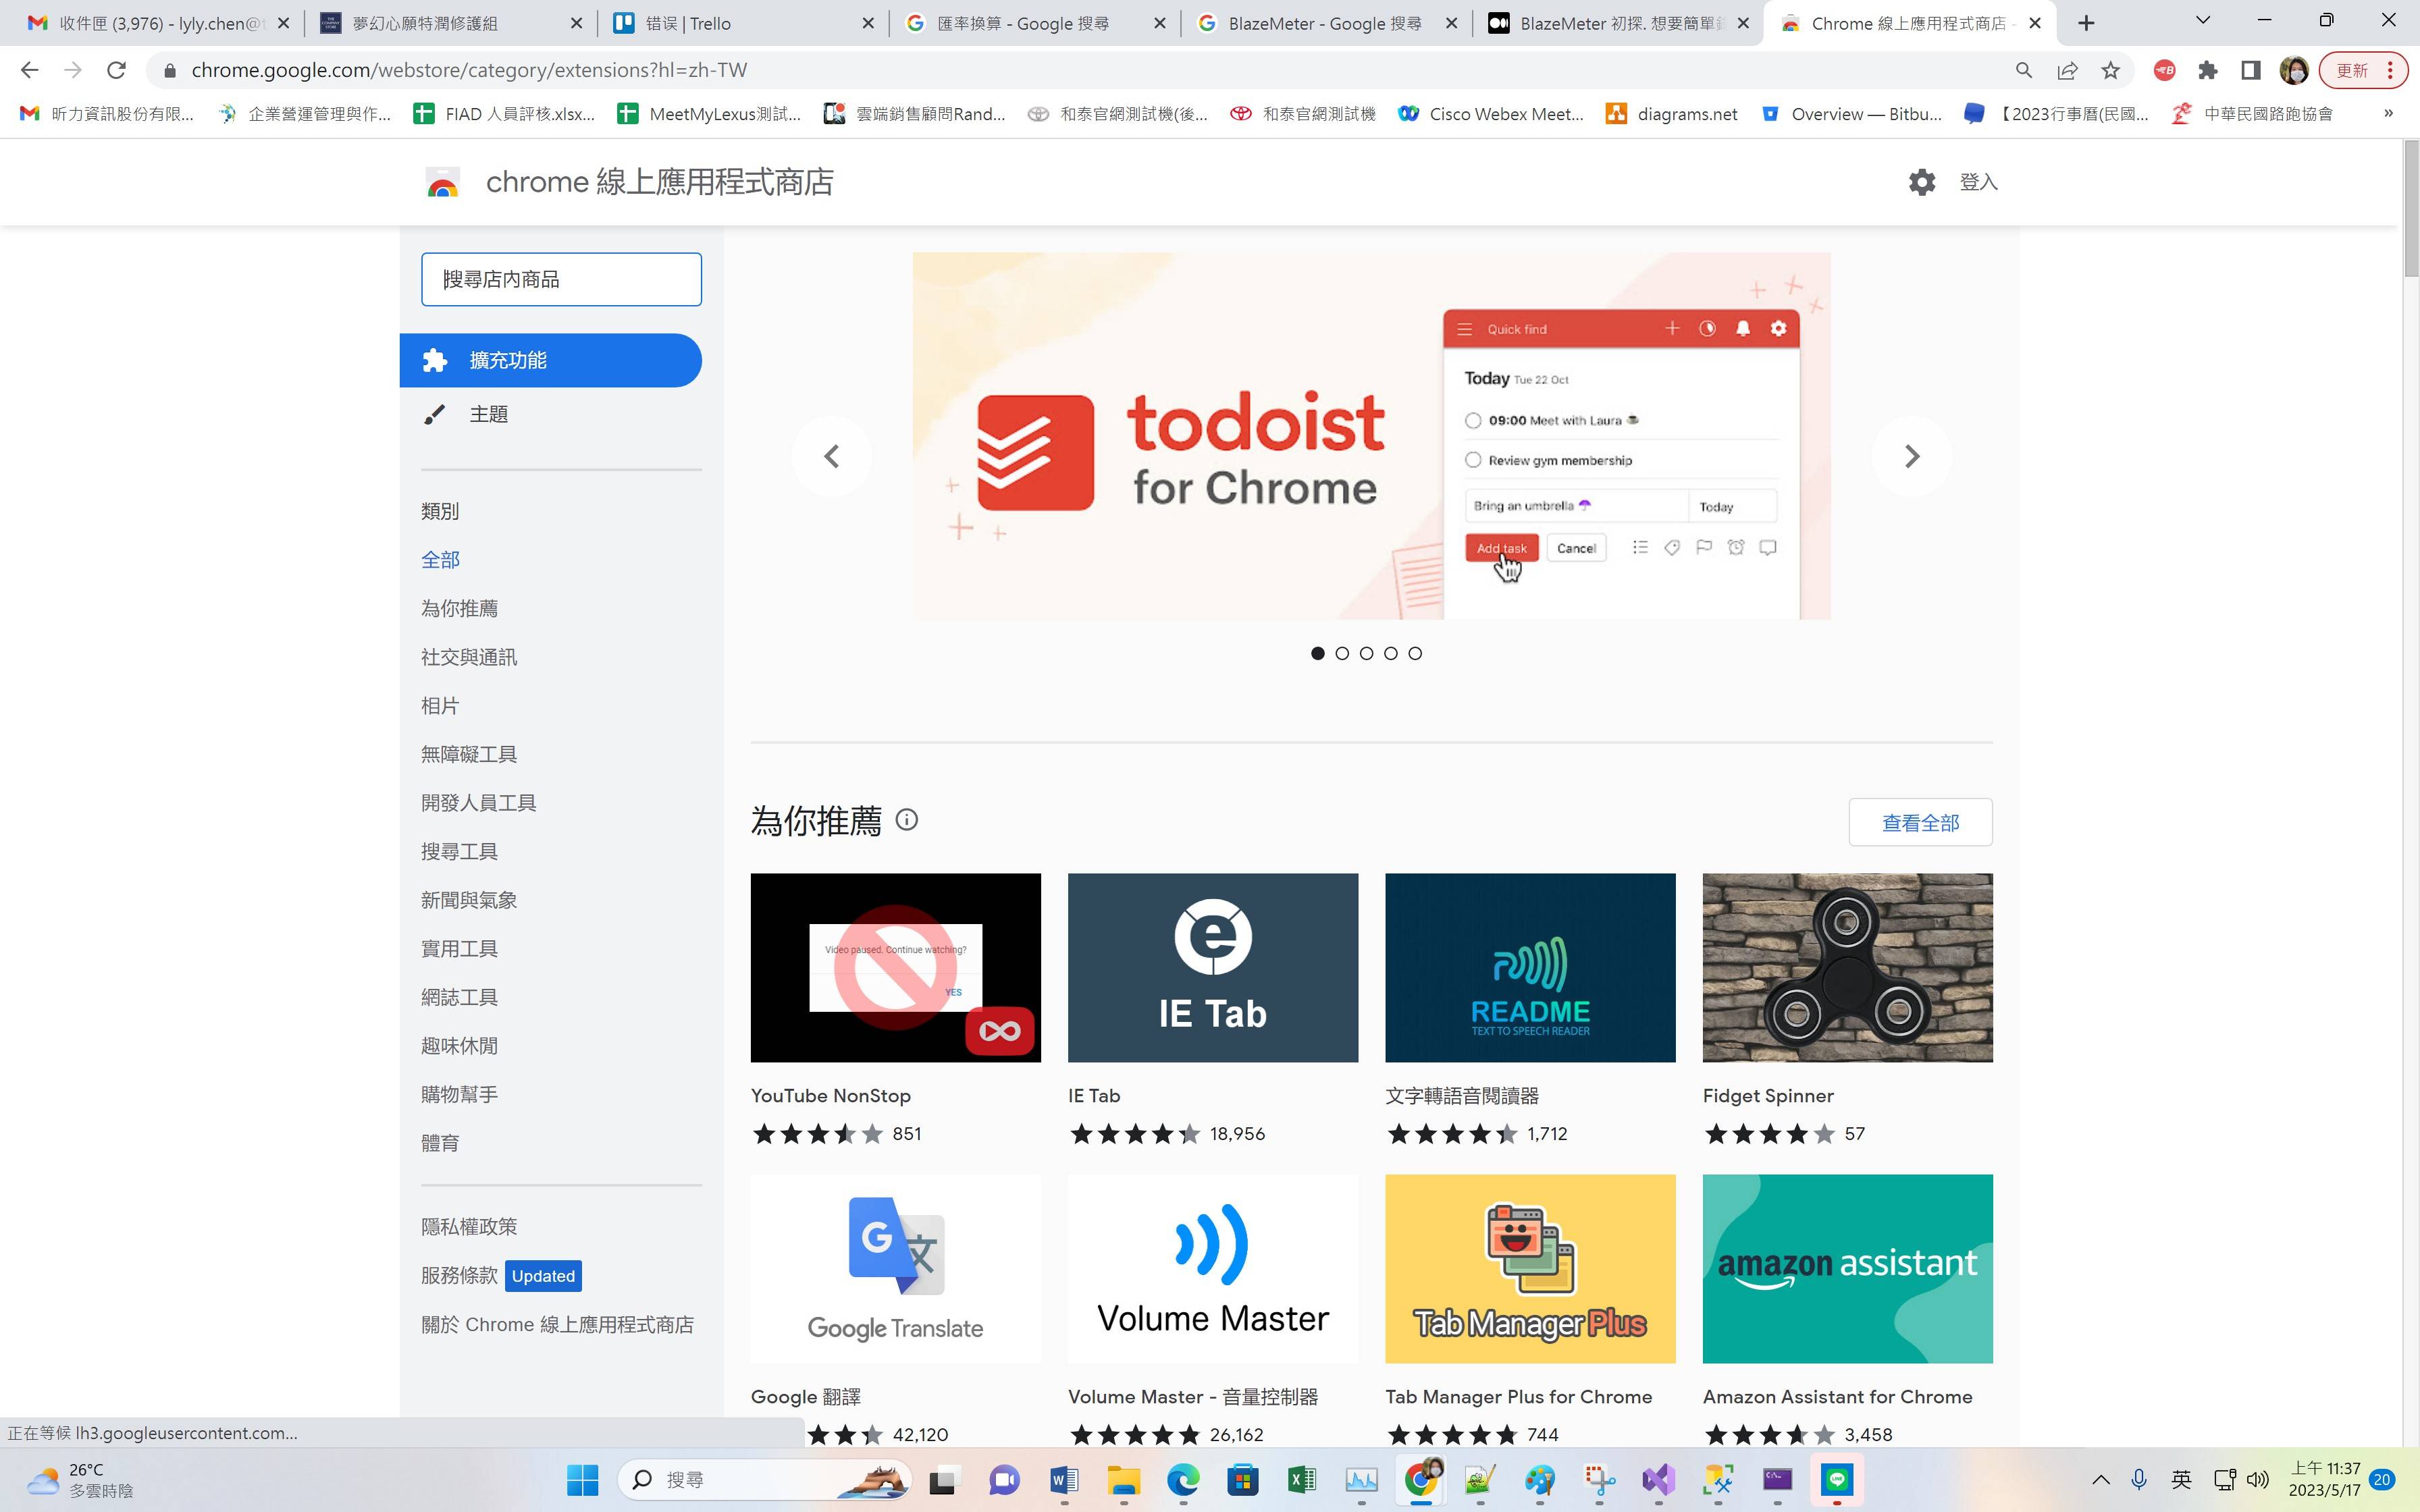Select the fourth carousel dot
This screenshot has height=1512, width=2420.
coord(1391,653)
